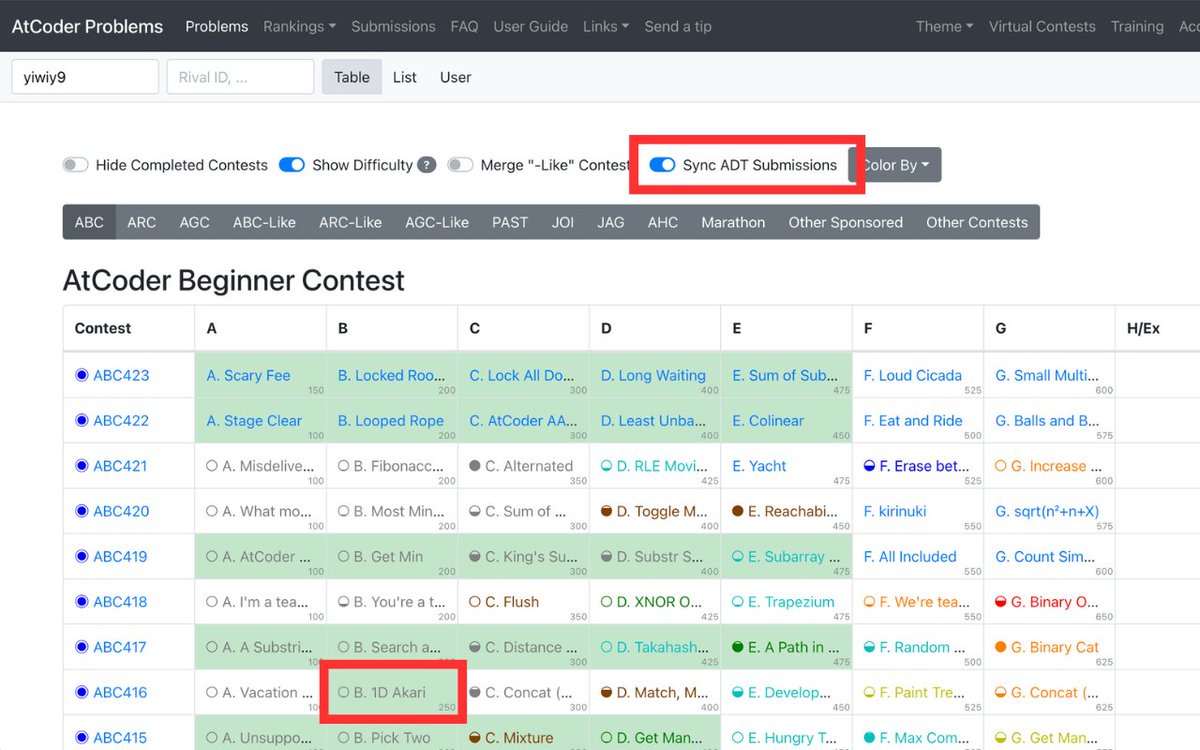The image size is (1200, 750).
Task: Select the AHC contest tab
Action: (x=663, y=222)
